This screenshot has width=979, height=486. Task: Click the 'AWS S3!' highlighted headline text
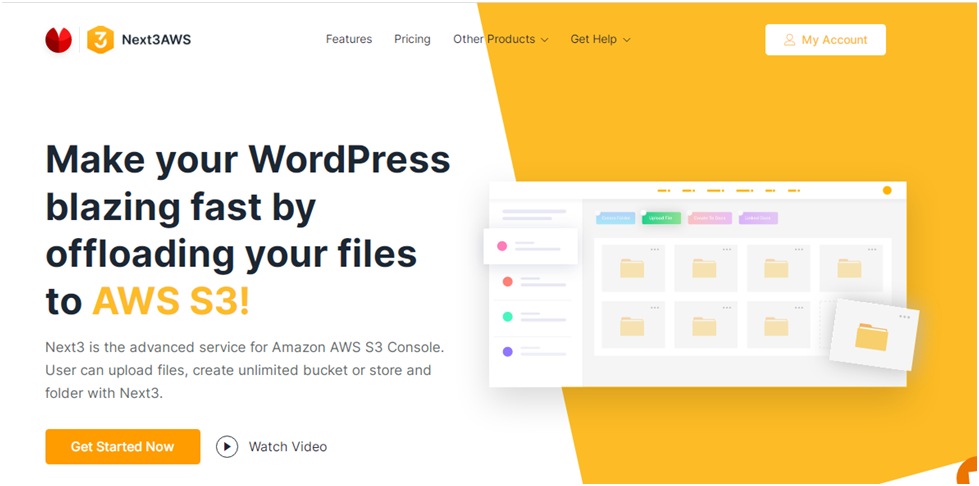[x=170, y=302]
